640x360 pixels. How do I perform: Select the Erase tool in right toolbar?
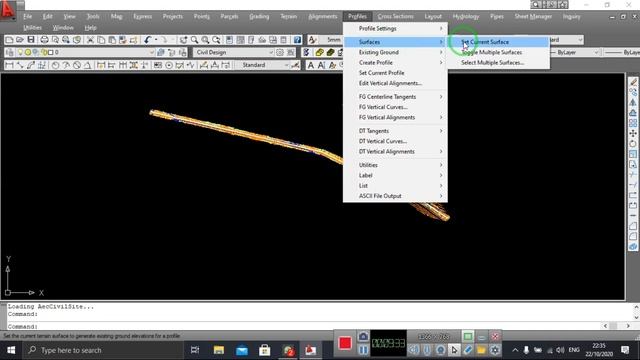click(x=633, y=82)
